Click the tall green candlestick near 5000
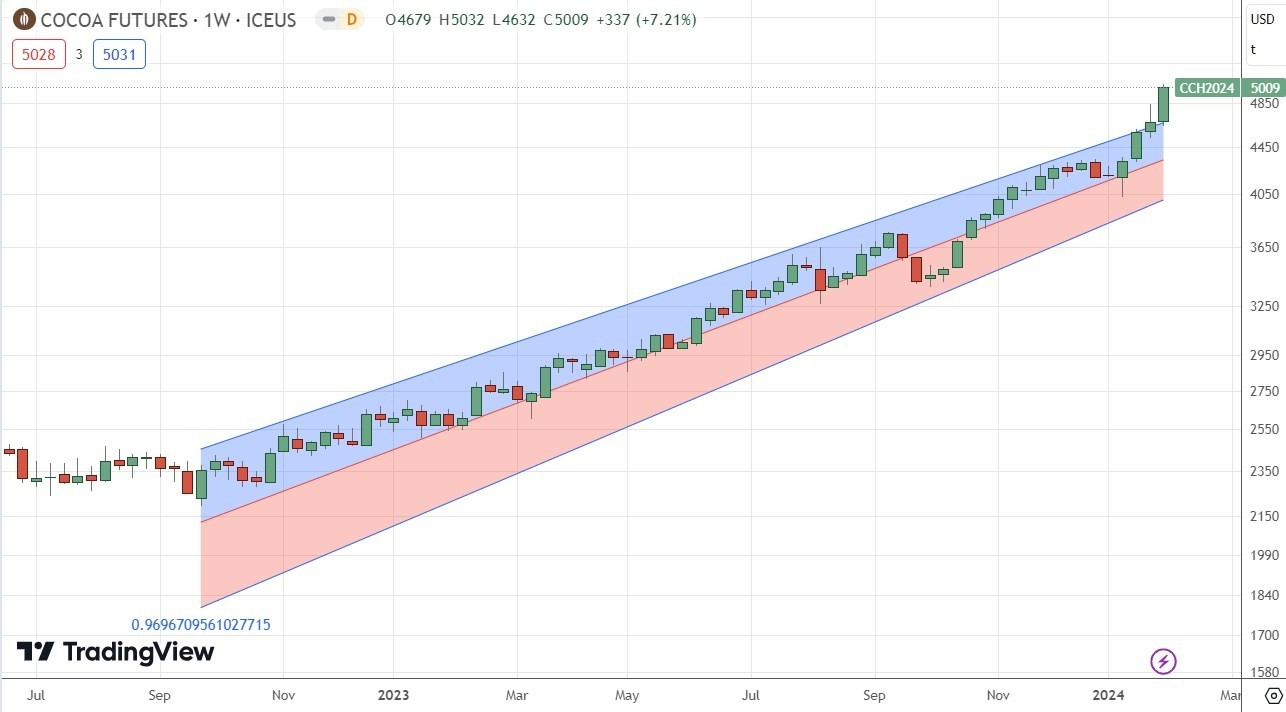The height and width of the screenshot is (712, 1286). [x=1163, y=105]
